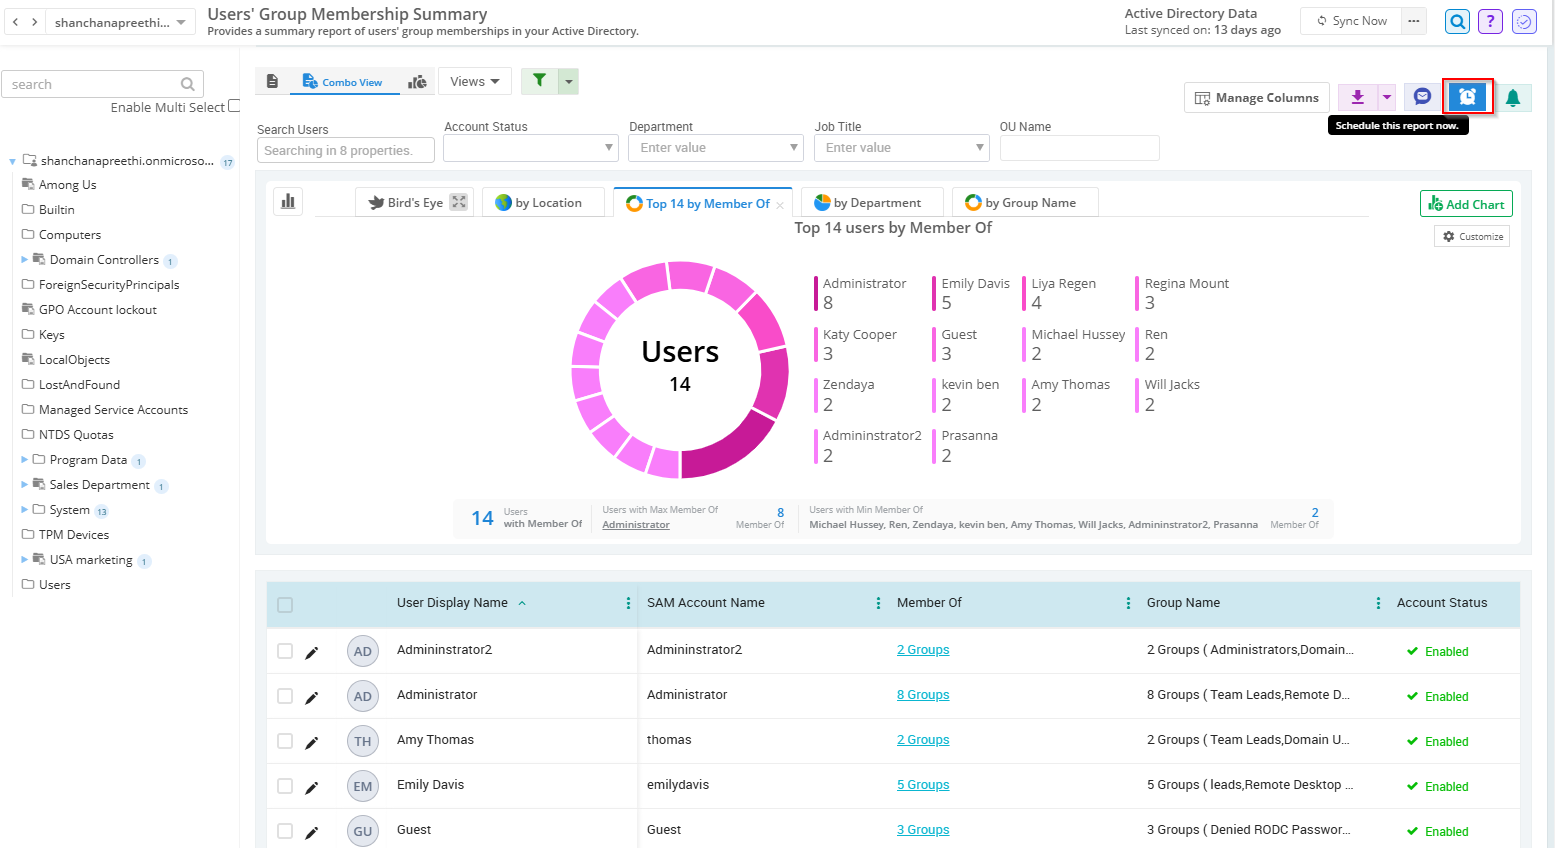
Task: Click the edit pencil for Emily Davis
Action: click(x=311, y=785)
